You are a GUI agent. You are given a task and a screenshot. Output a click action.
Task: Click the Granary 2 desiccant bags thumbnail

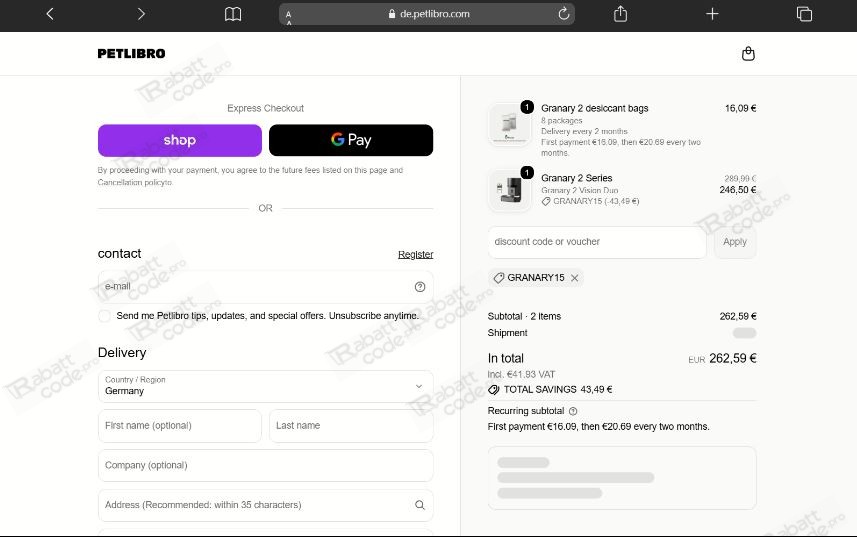click(x=509, y=125)
